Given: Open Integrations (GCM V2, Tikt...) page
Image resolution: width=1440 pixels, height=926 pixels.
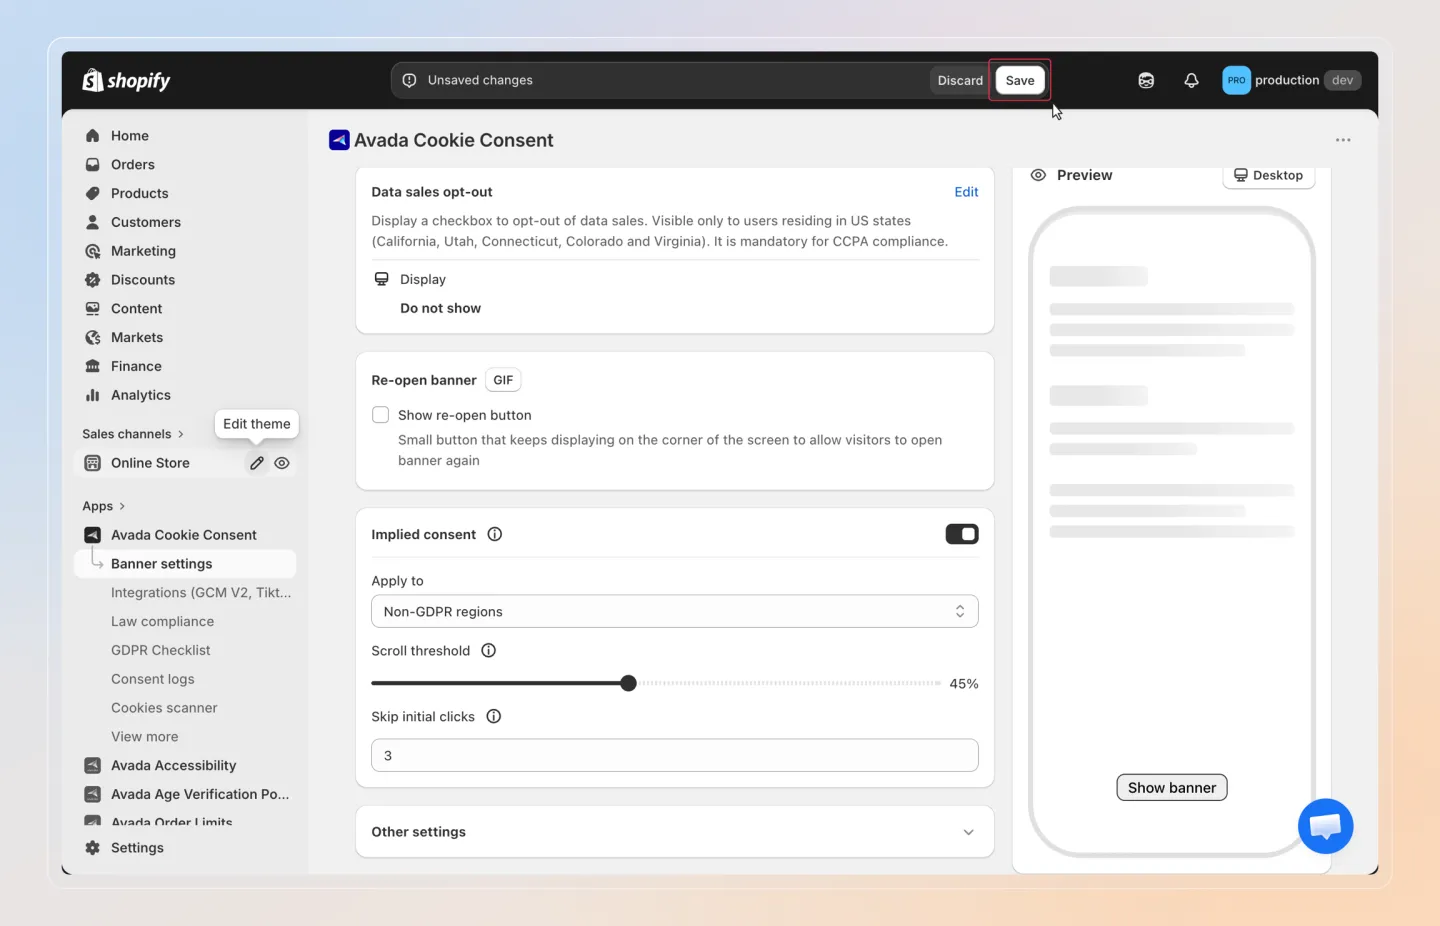Looking at the screenshot, I should pos(201,593).
